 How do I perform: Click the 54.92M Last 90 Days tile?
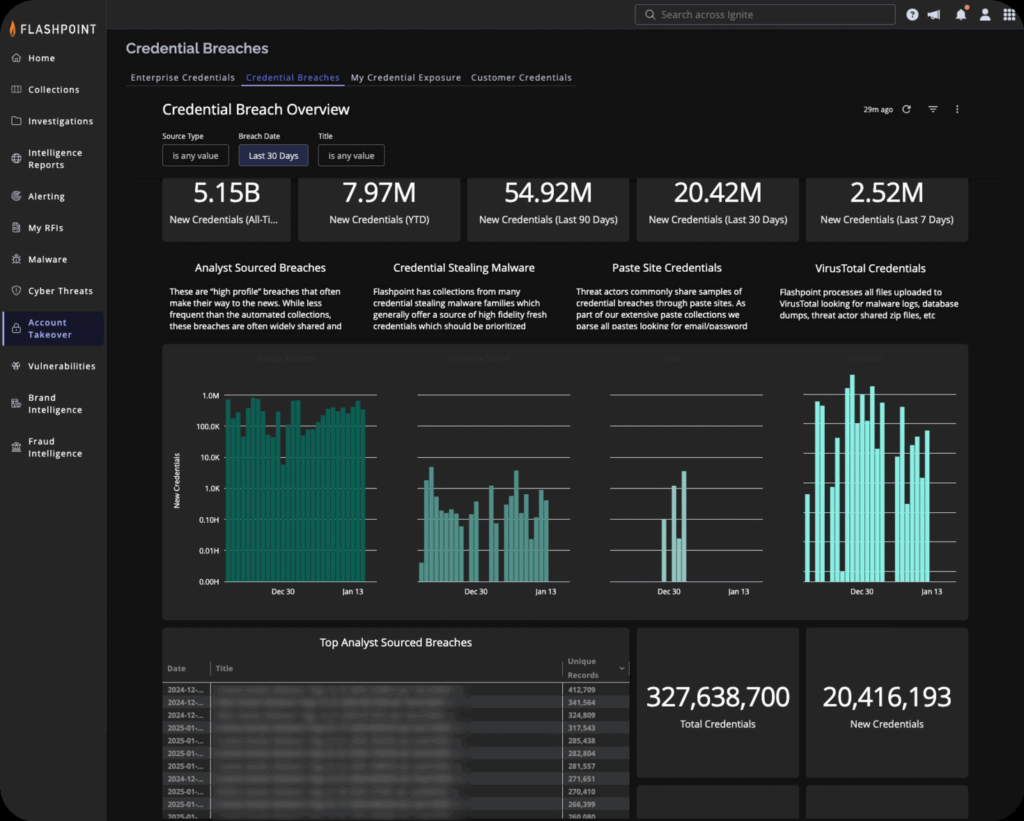549,209
